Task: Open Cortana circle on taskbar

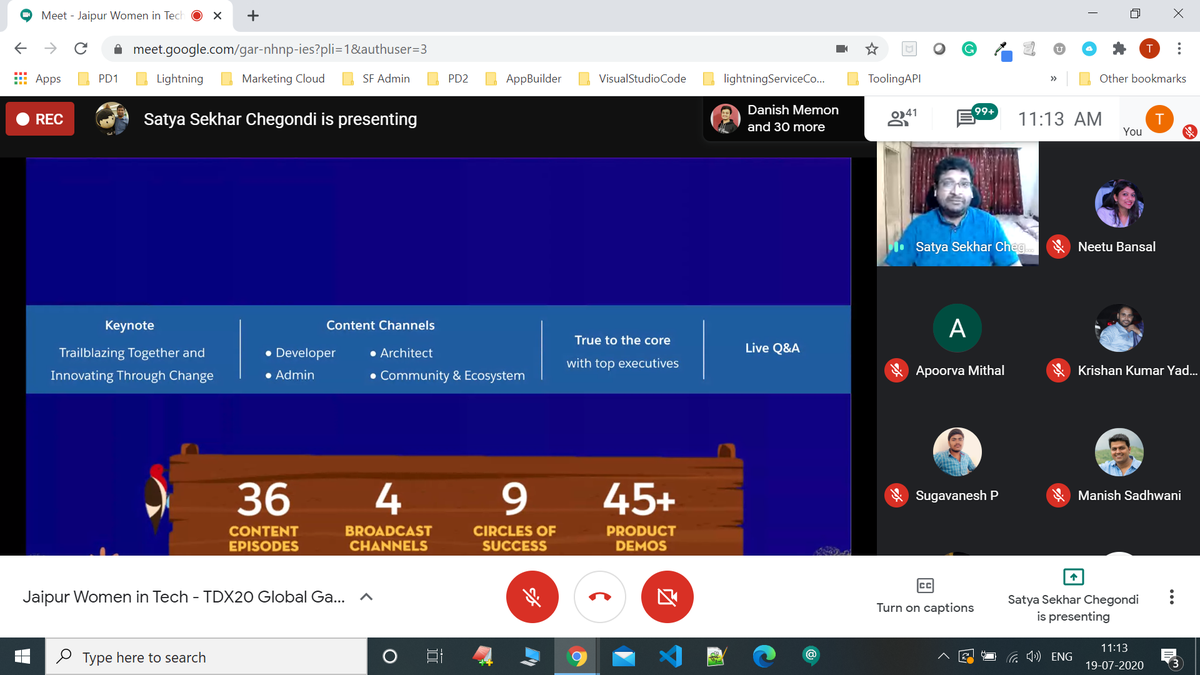Action: 390,656
